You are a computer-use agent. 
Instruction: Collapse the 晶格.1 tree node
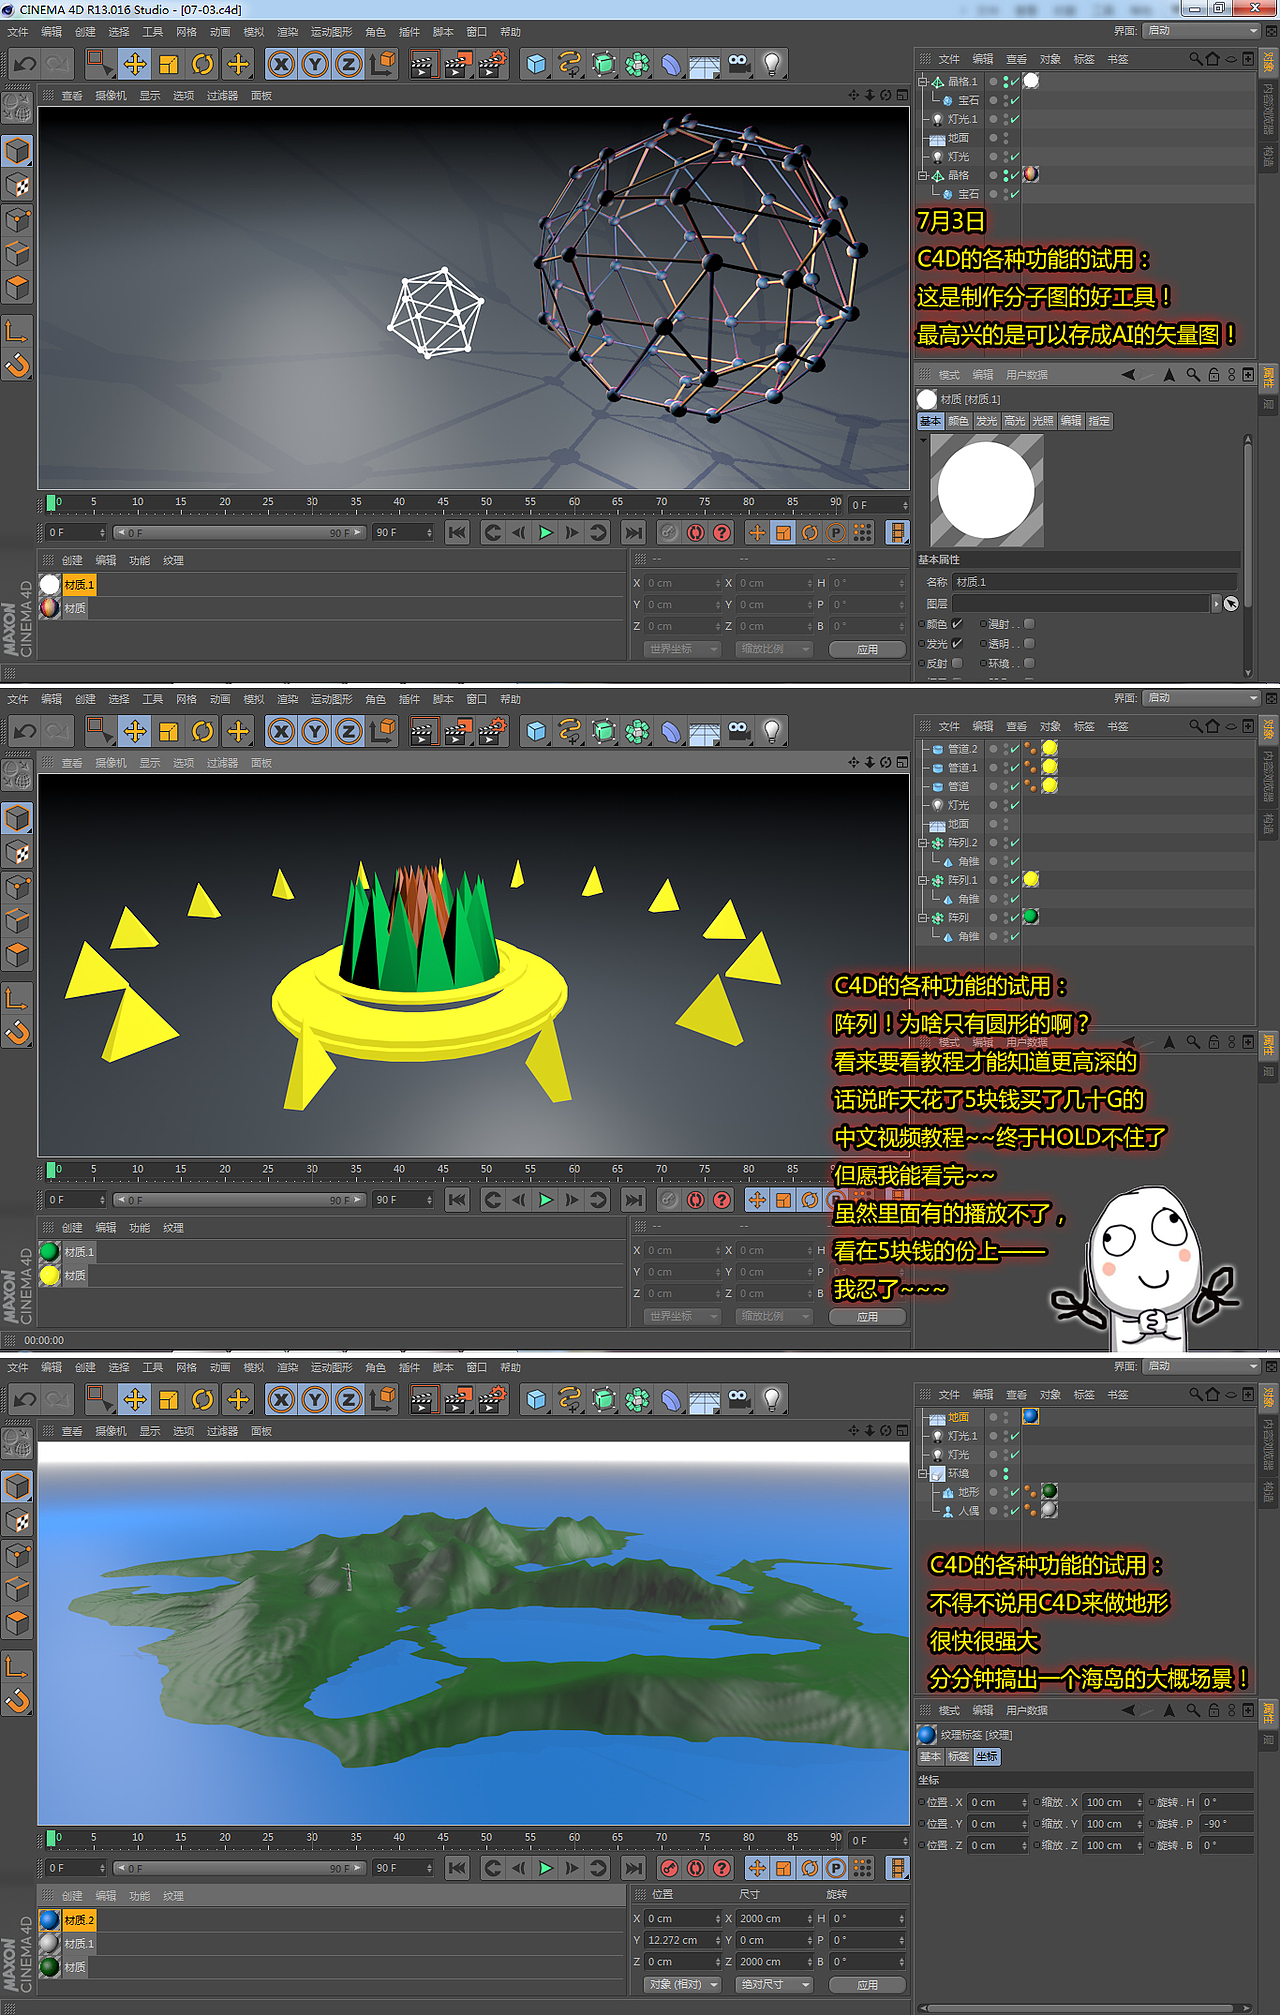point(923,82)
